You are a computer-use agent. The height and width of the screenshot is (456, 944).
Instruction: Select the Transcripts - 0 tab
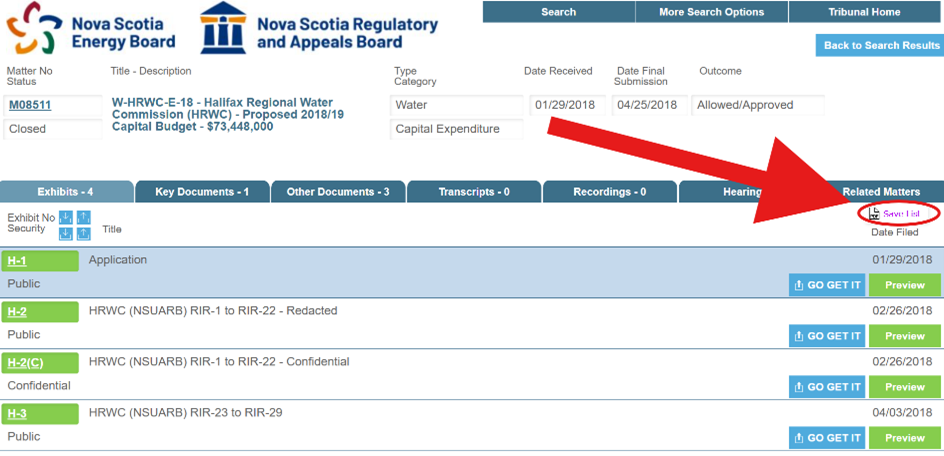[473, 192]
